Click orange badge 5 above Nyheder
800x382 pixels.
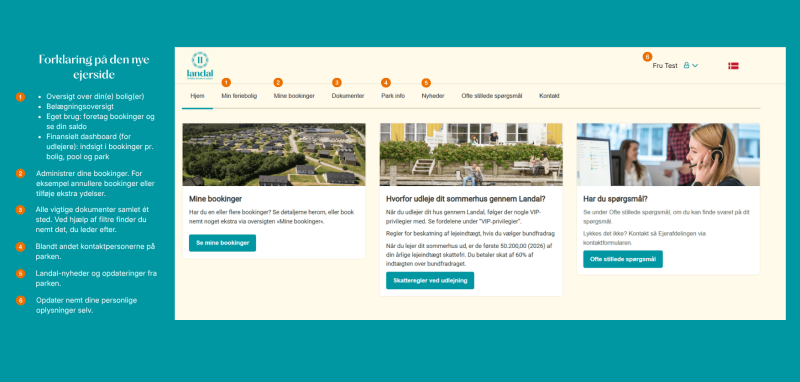[426, 83]
